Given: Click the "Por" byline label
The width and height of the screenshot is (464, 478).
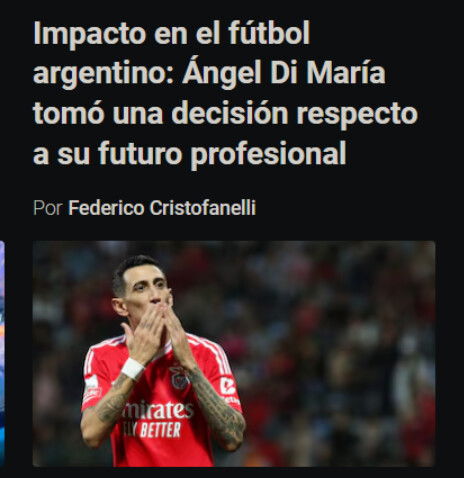Looking at the screenshot, I should click(48, 208).
